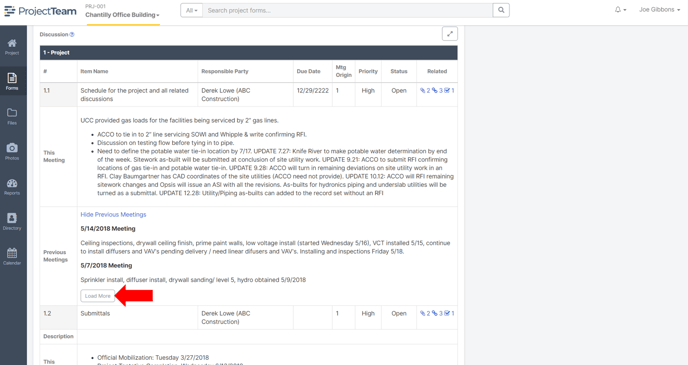Open the Directory sidebar icon
This screenshot has width=688, height=365.
pyautogui.click(x=12, y=222)
